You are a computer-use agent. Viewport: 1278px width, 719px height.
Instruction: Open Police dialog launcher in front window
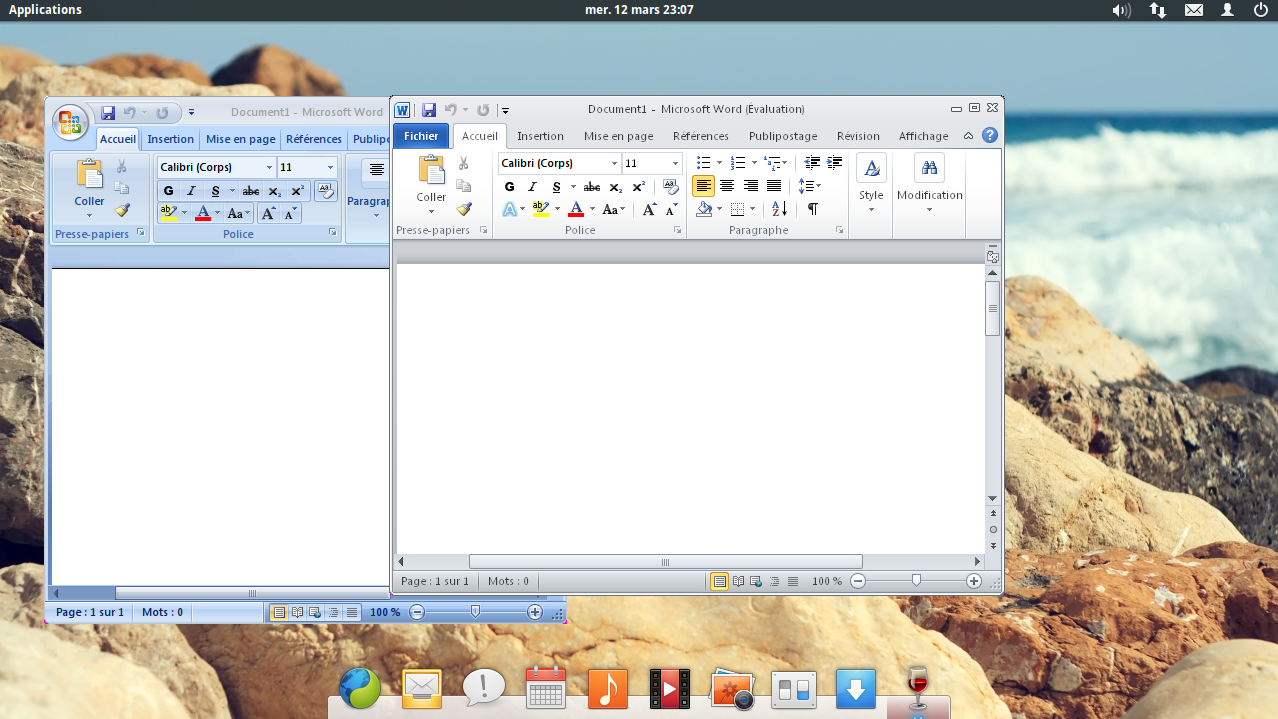(677, 230)
